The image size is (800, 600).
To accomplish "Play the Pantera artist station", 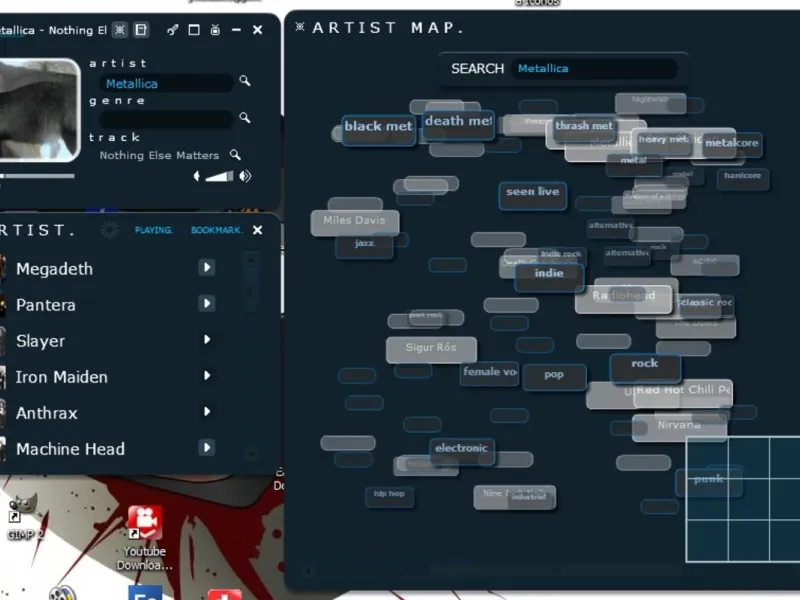I will coord(207,304).
